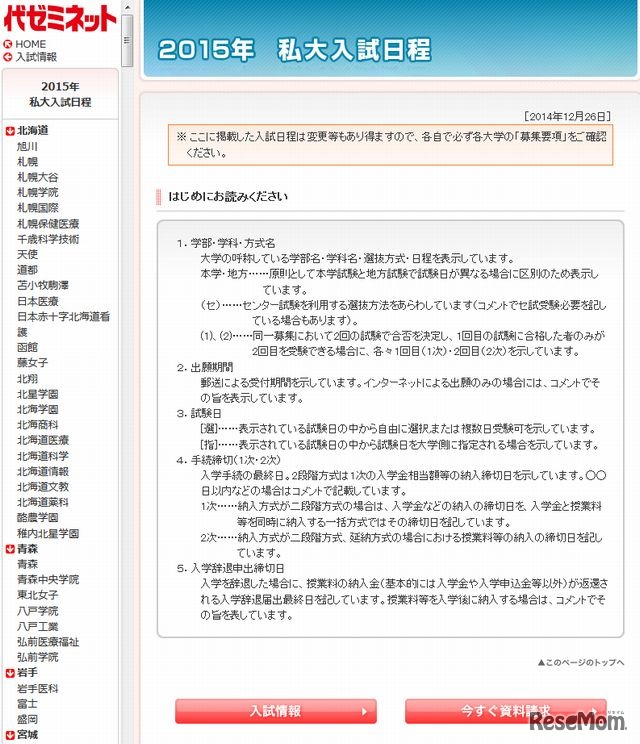Click the 今すぐ資料請求 button
The height and width of the screenshot is (744, 640).
click(x=506, y=711)
